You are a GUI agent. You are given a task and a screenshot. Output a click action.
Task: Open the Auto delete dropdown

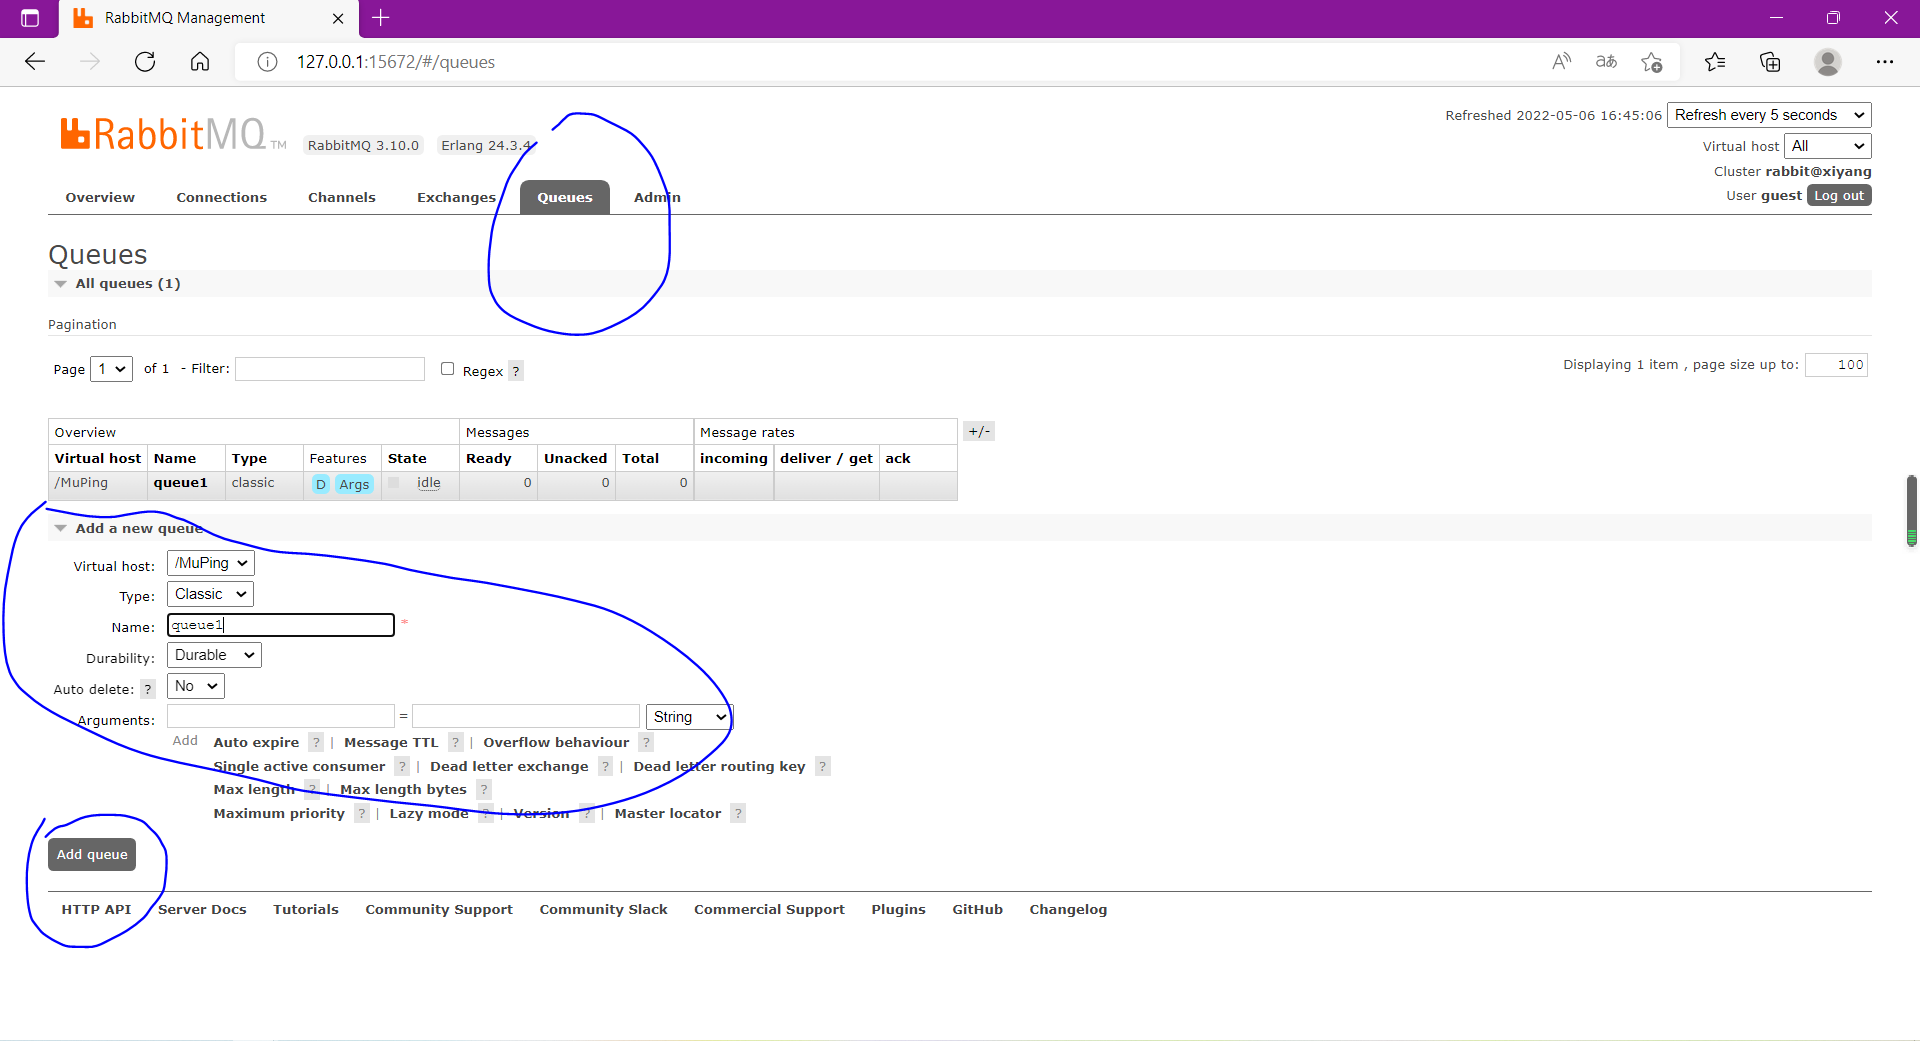coord(196,686)
